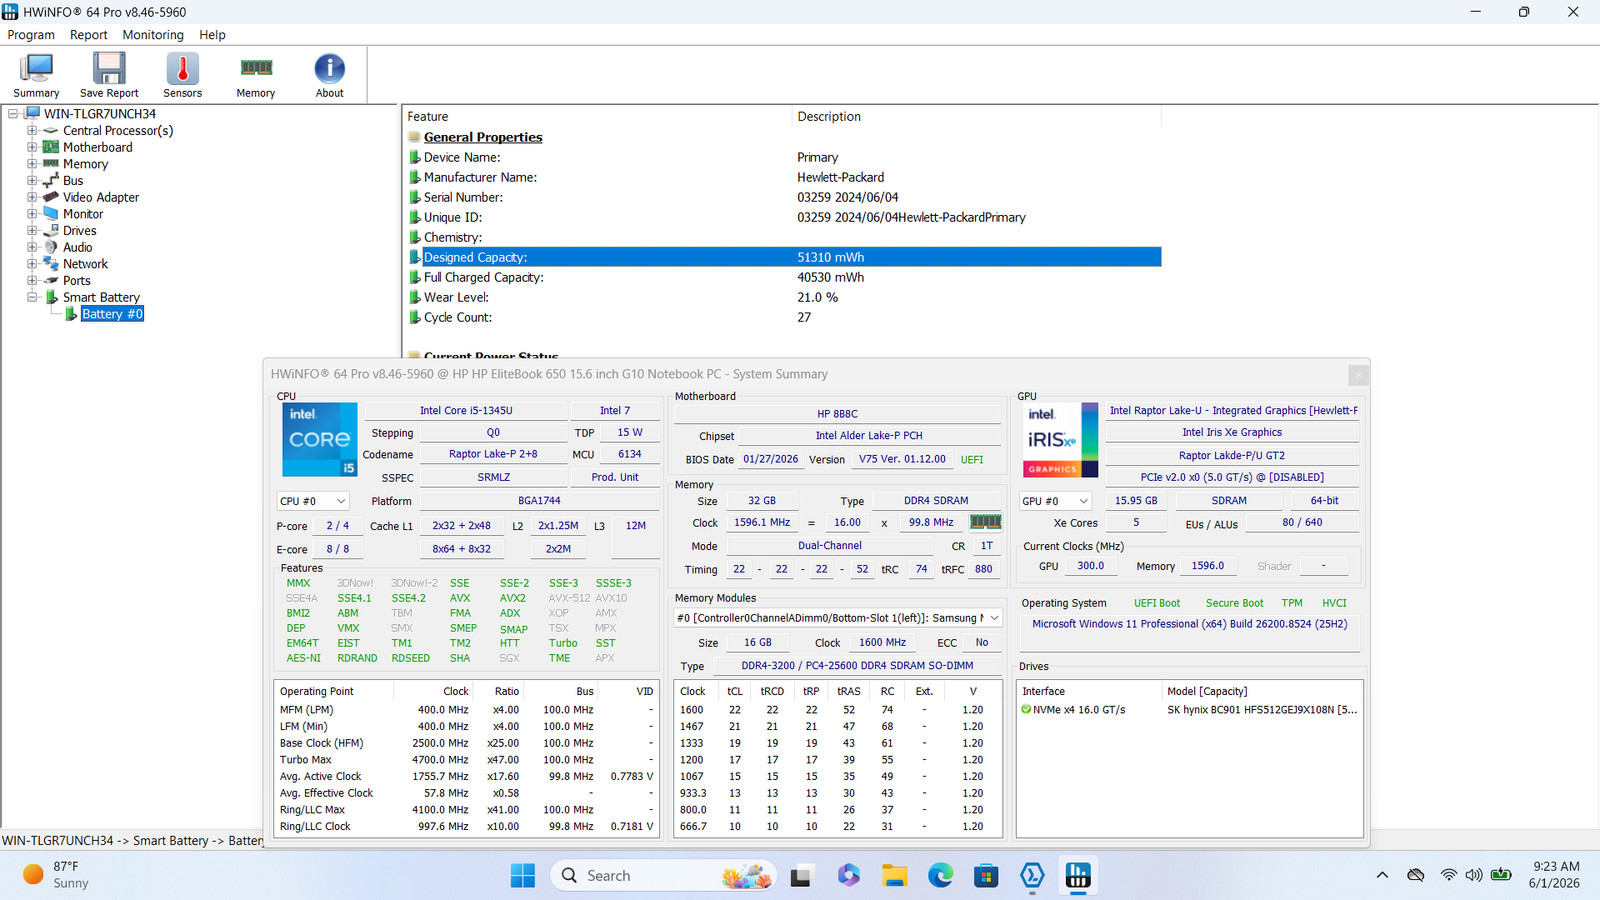Open the HWiNFO taskbar icon
1600x900 pixels.
(x=1078, y=876)
